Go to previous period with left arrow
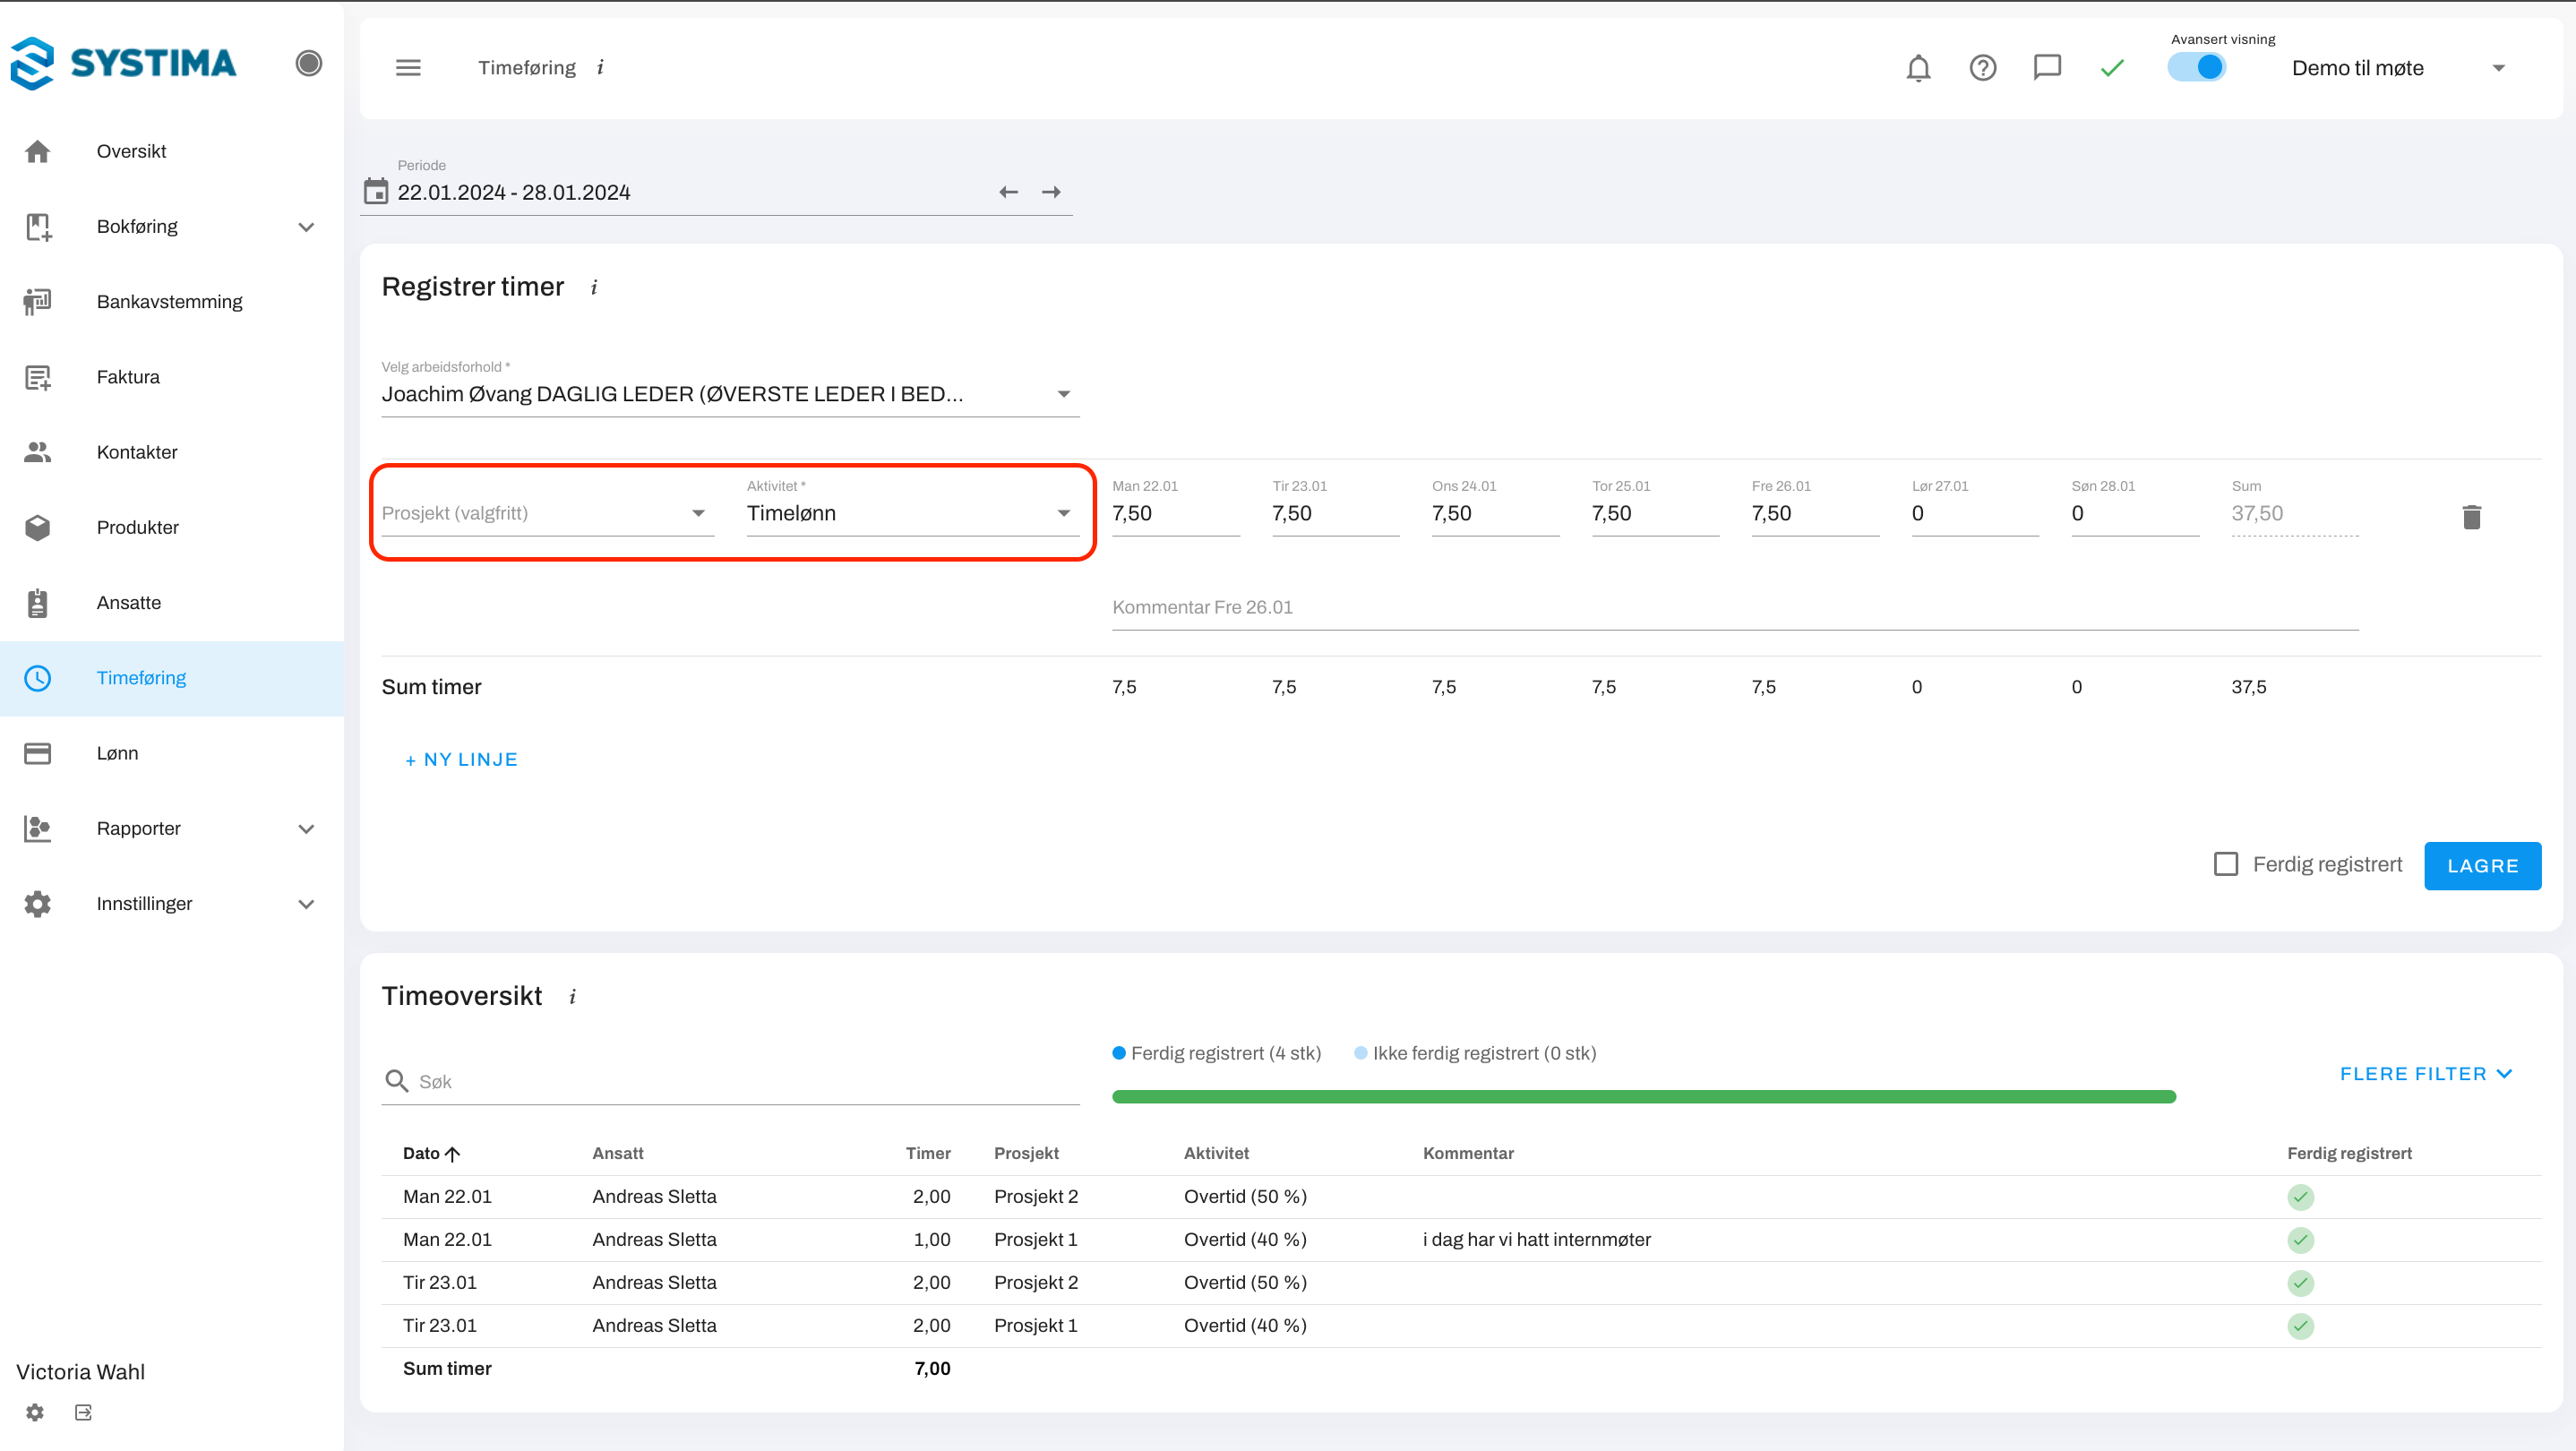 1008,192
